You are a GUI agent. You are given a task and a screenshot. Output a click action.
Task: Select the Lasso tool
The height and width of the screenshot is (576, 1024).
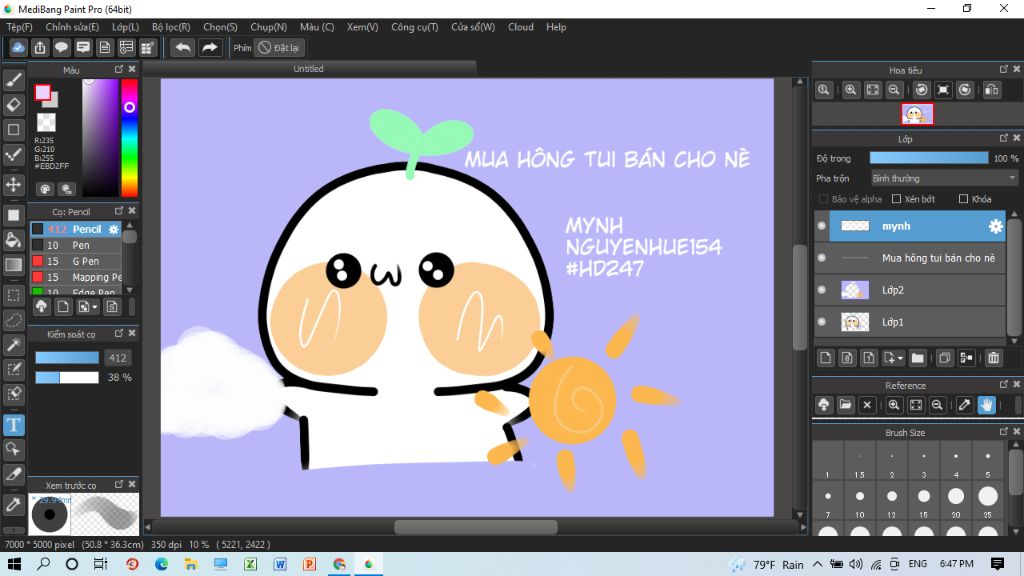pyautogui.click(x=14, y=320)
